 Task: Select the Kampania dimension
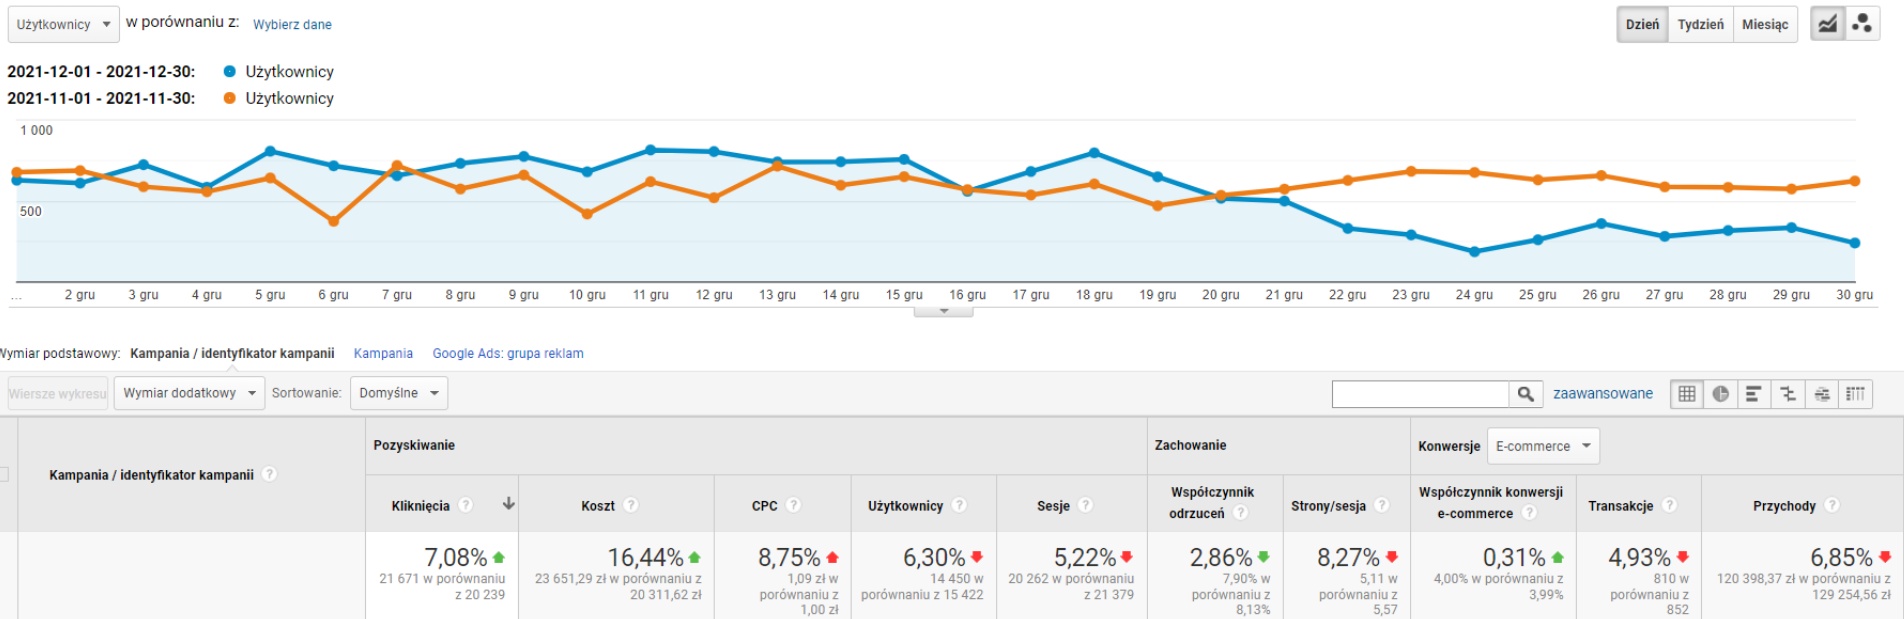(x=383, y=353)
